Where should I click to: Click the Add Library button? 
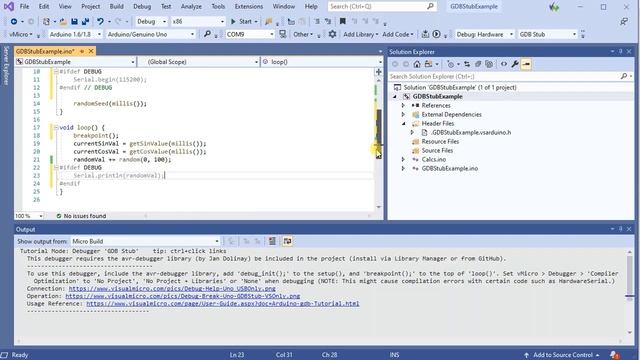tap(360, 34)
